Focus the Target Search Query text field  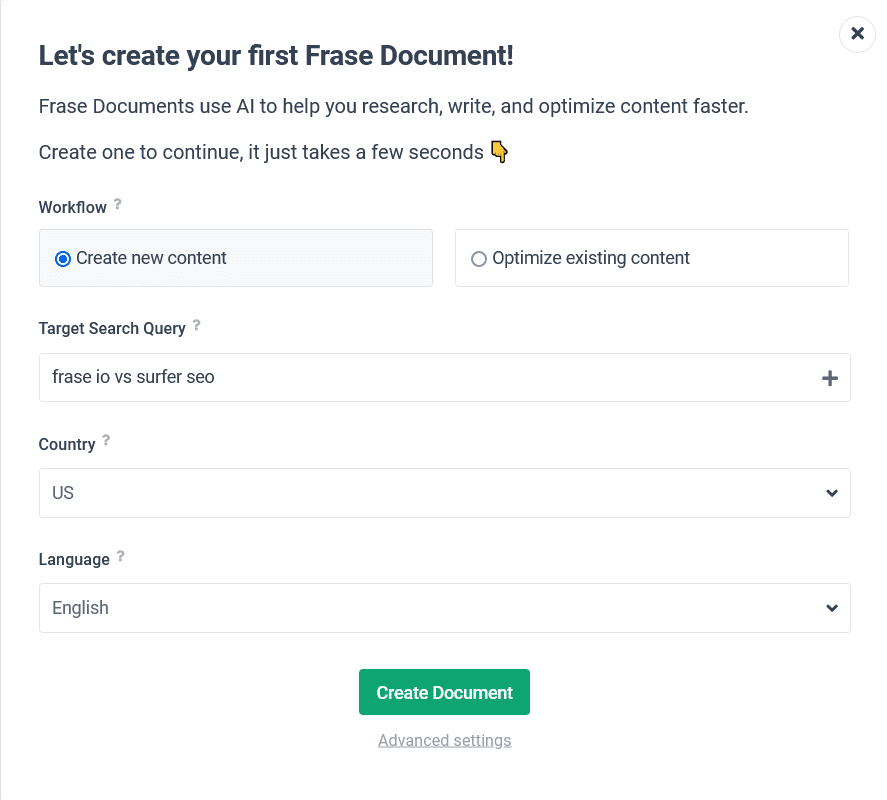tap(420, 378)
